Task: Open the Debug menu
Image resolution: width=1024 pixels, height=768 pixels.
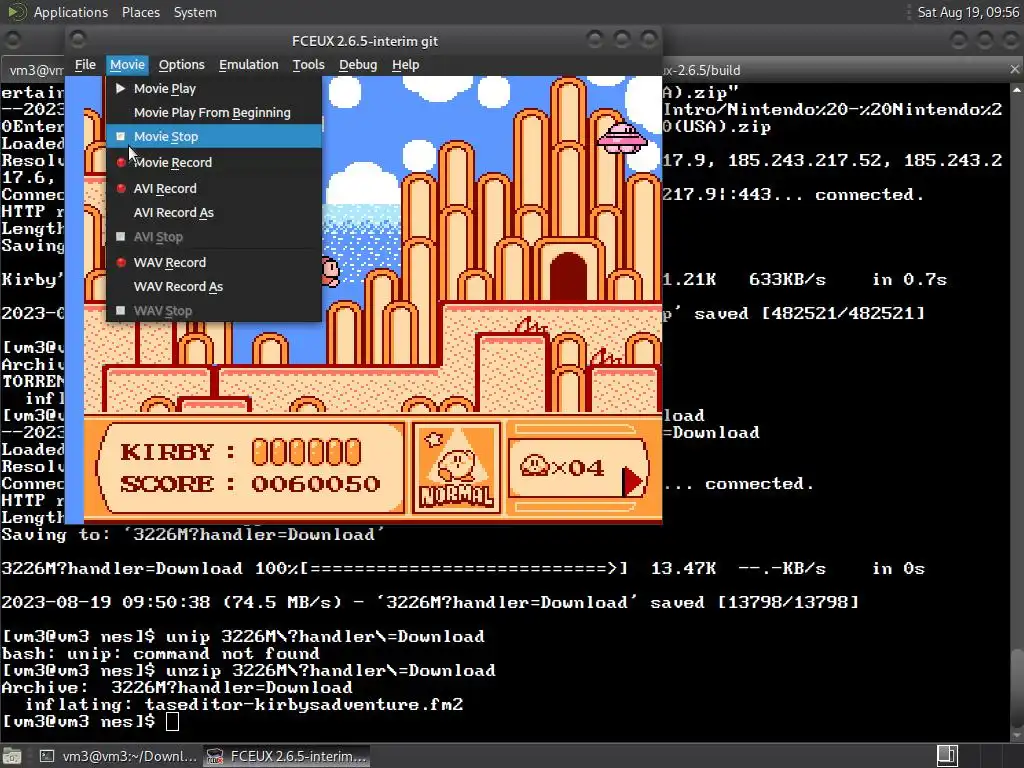Action: (x=358, y=65)
